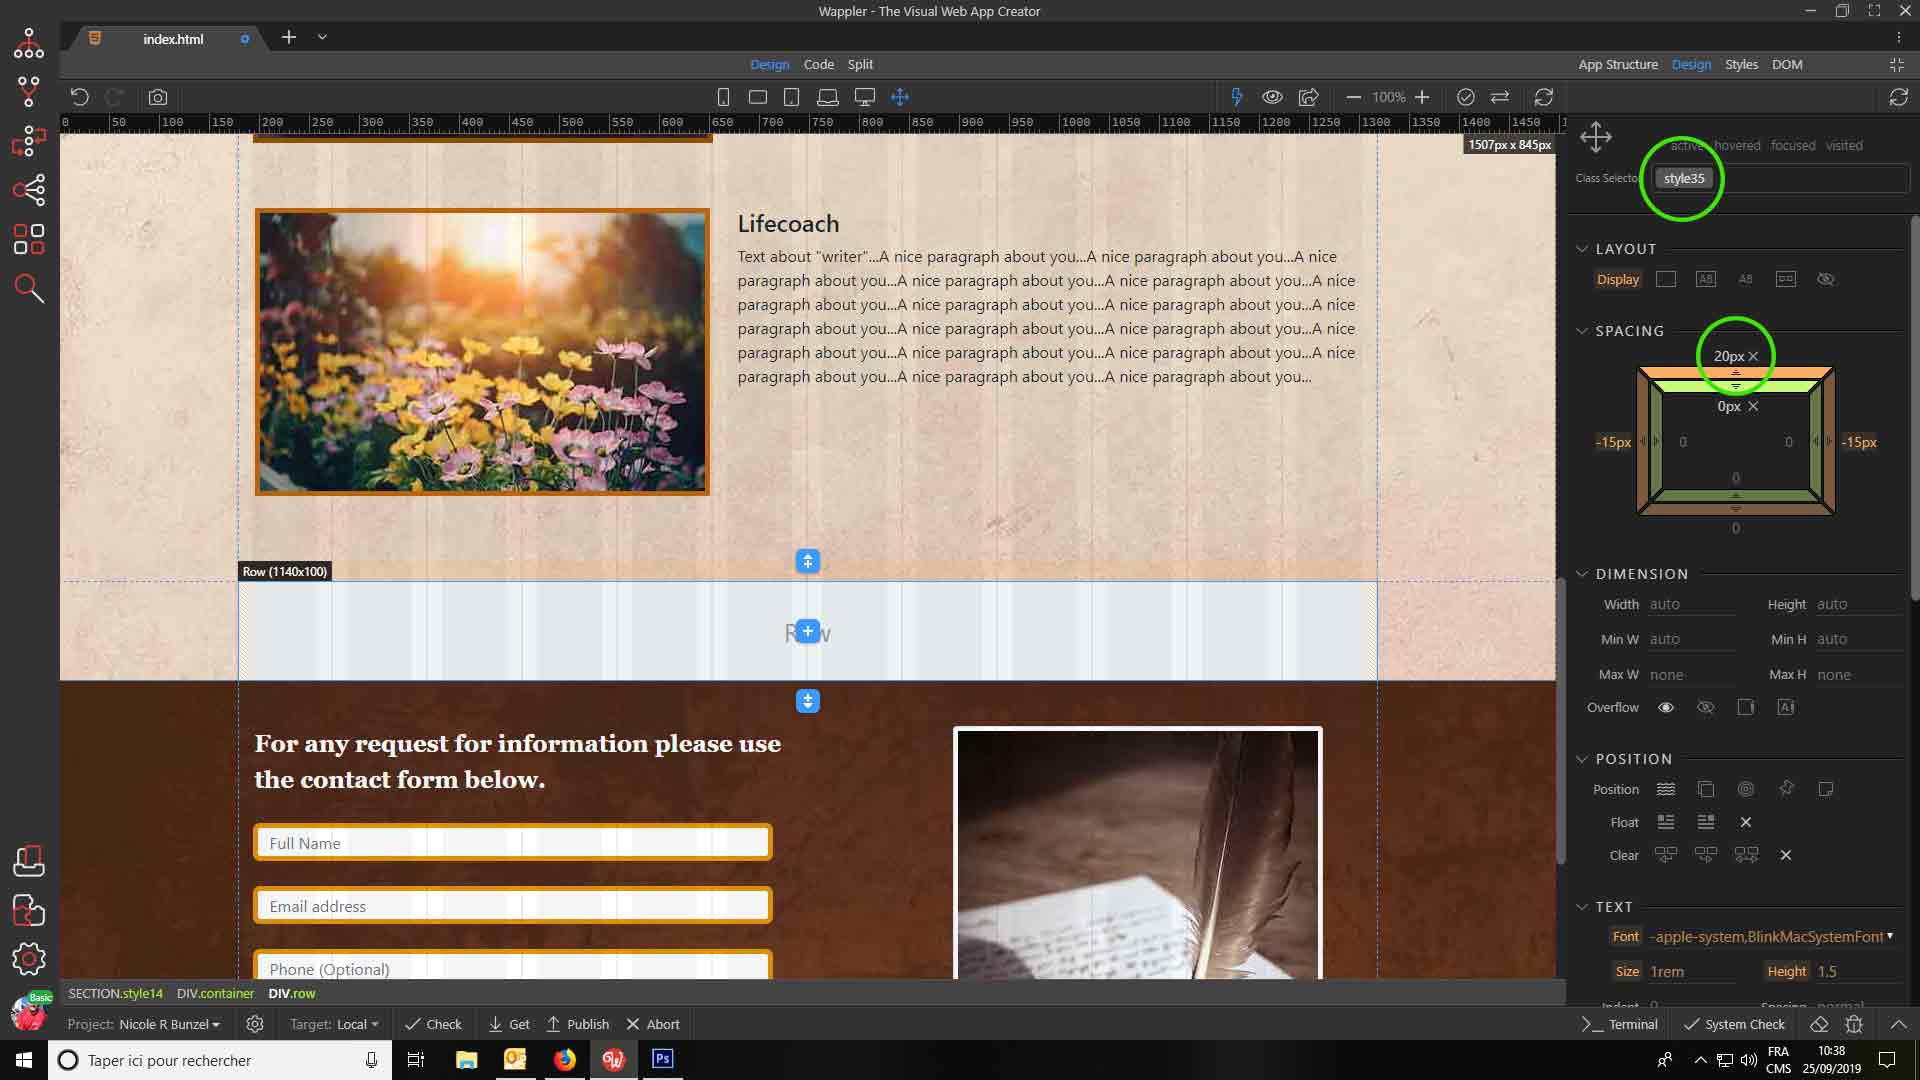Open in browser with the share icon
1920x1080 pixels.
tap(1308, 97)
